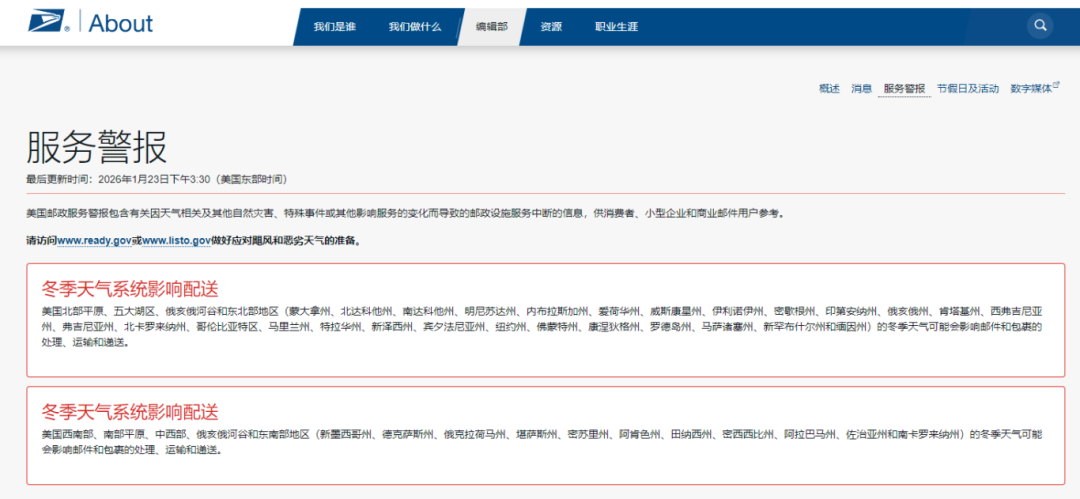Click the 消息 sub-navigation link
Screen dimensions: 1080x499
(x=861, y=89)
